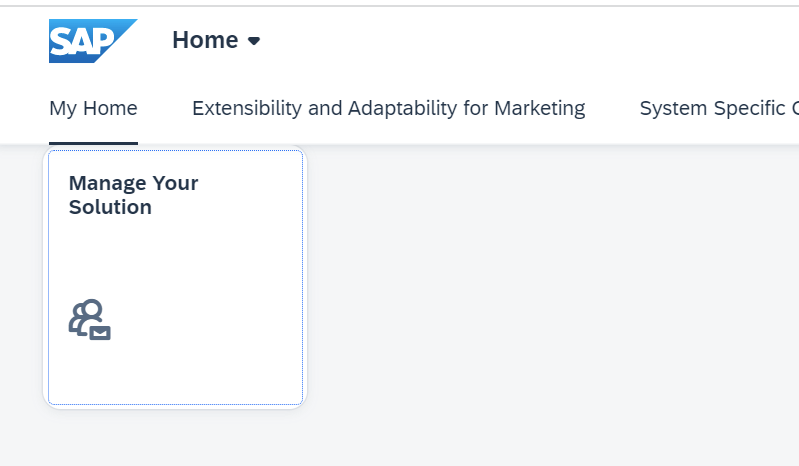The width and height of the screenshot is (799, 466).
Task: Click the envelope badge on tile icon
Action: [100, 333]
